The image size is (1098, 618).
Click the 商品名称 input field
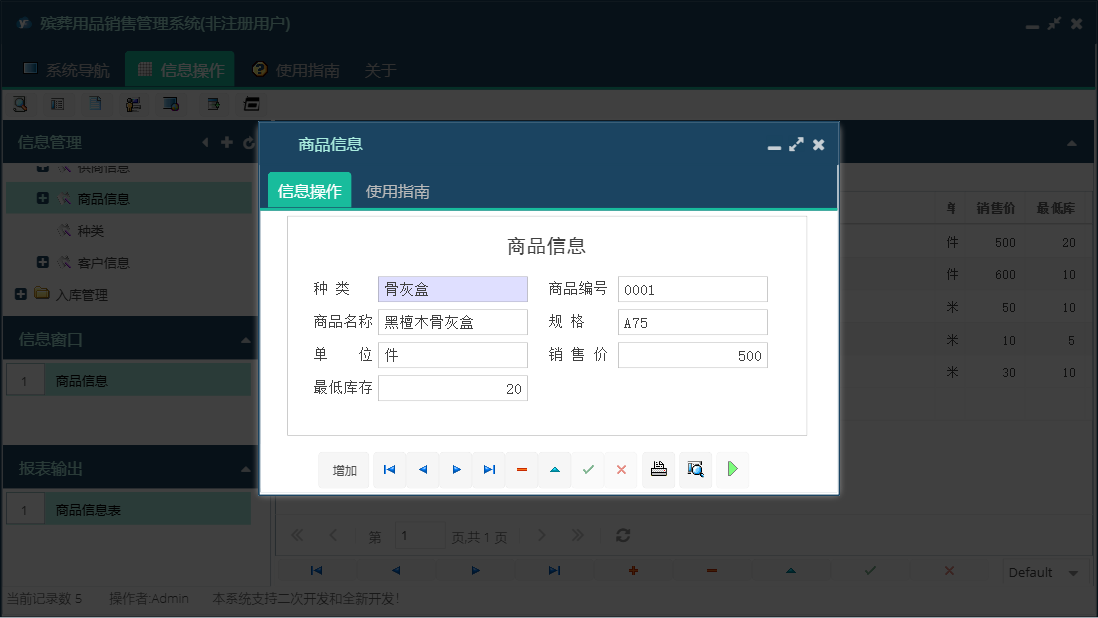click(x=452, y=322)
